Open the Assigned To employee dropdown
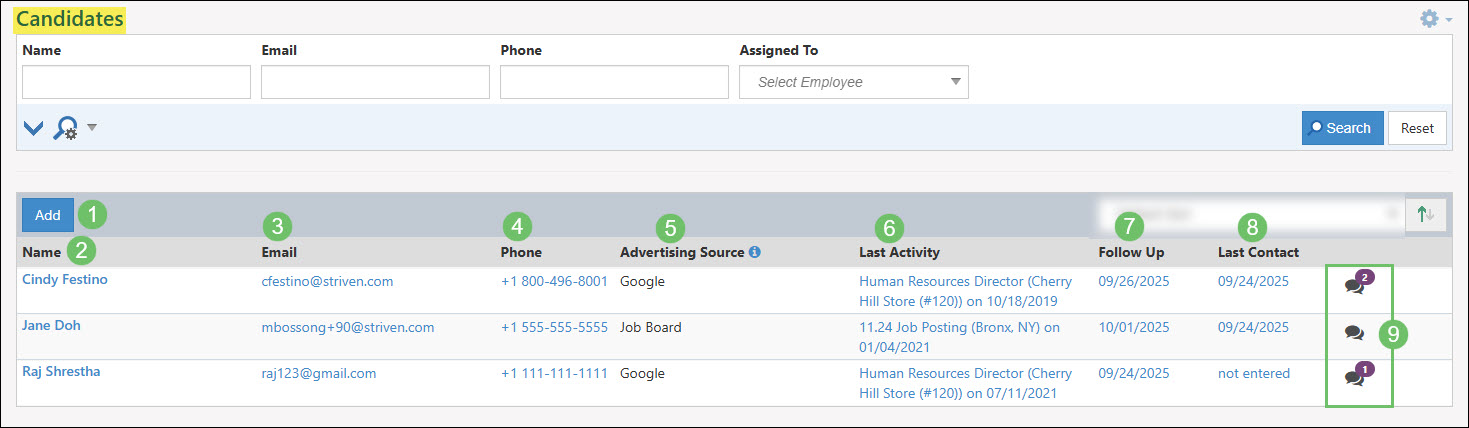 (853, 82)
